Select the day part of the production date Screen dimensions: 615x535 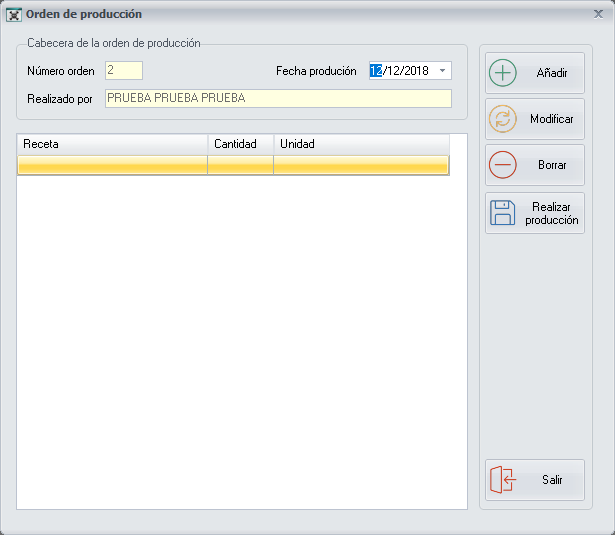tap(376, 71)
